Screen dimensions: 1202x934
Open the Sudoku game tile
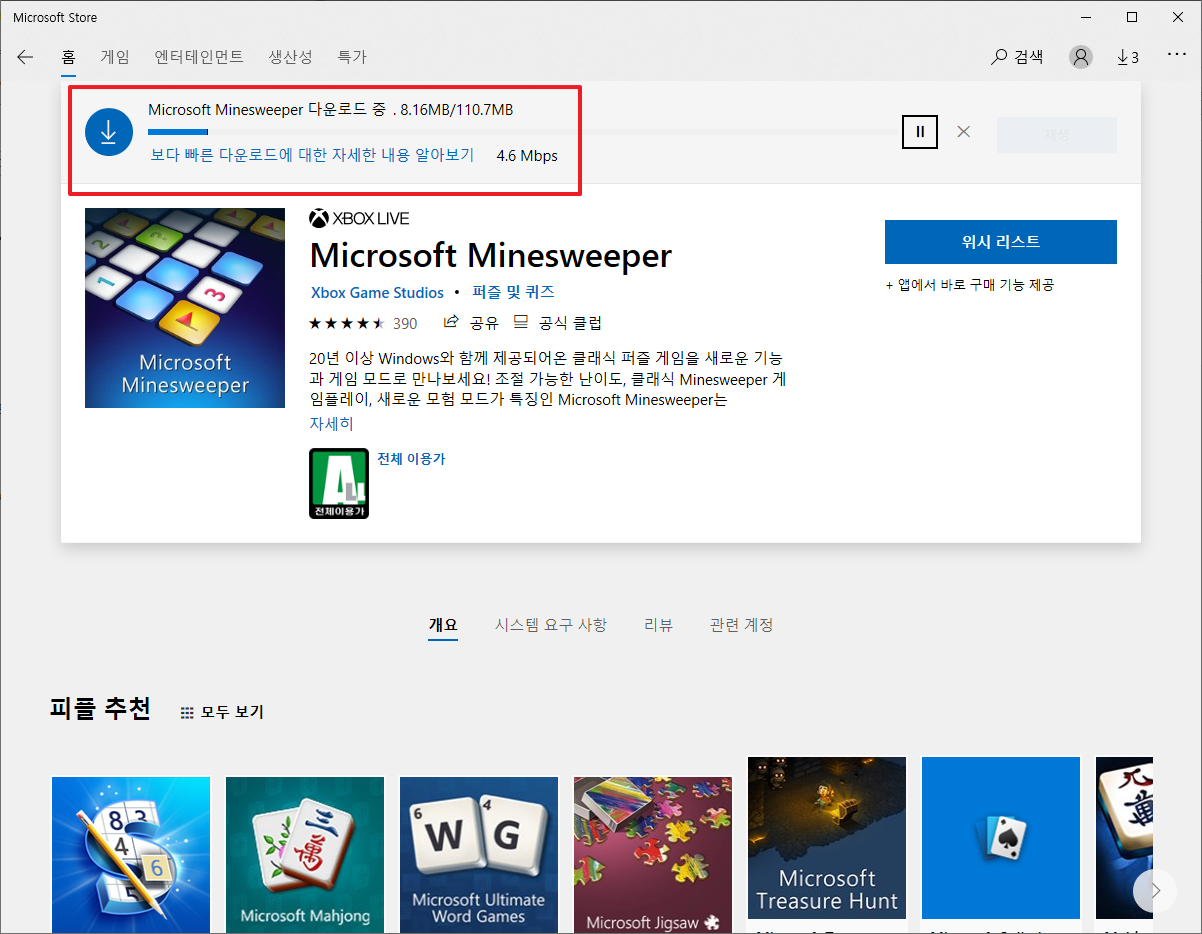click(x=131, y=855)
